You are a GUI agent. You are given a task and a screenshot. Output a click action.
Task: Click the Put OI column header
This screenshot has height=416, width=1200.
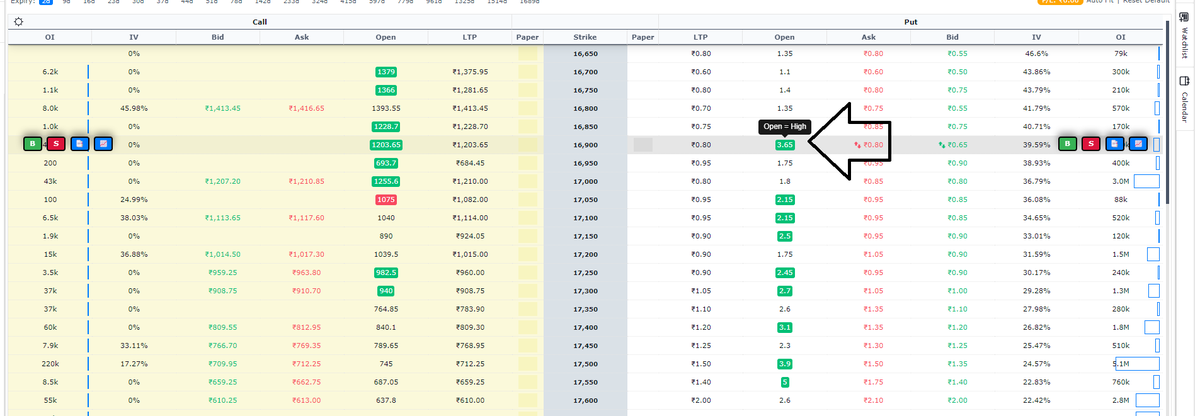tap(1120, 37)
